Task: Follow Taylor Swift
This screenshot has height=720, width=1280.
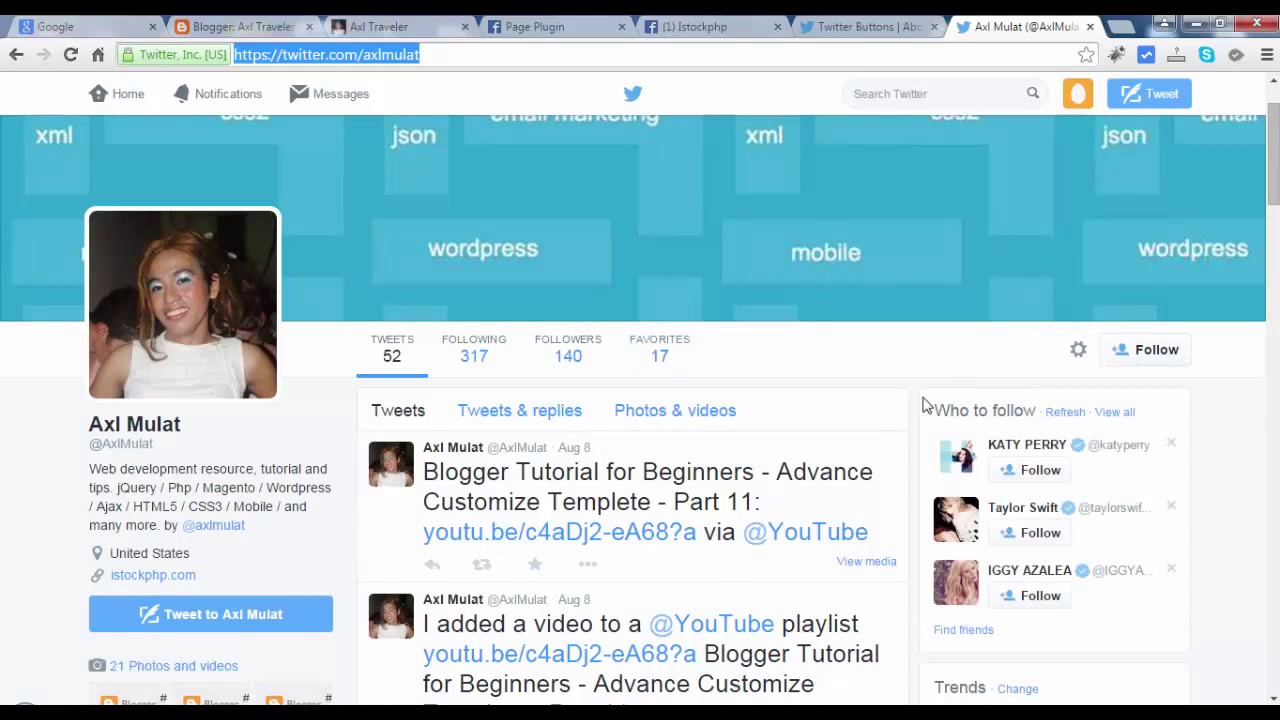Action: (1029, 533)
